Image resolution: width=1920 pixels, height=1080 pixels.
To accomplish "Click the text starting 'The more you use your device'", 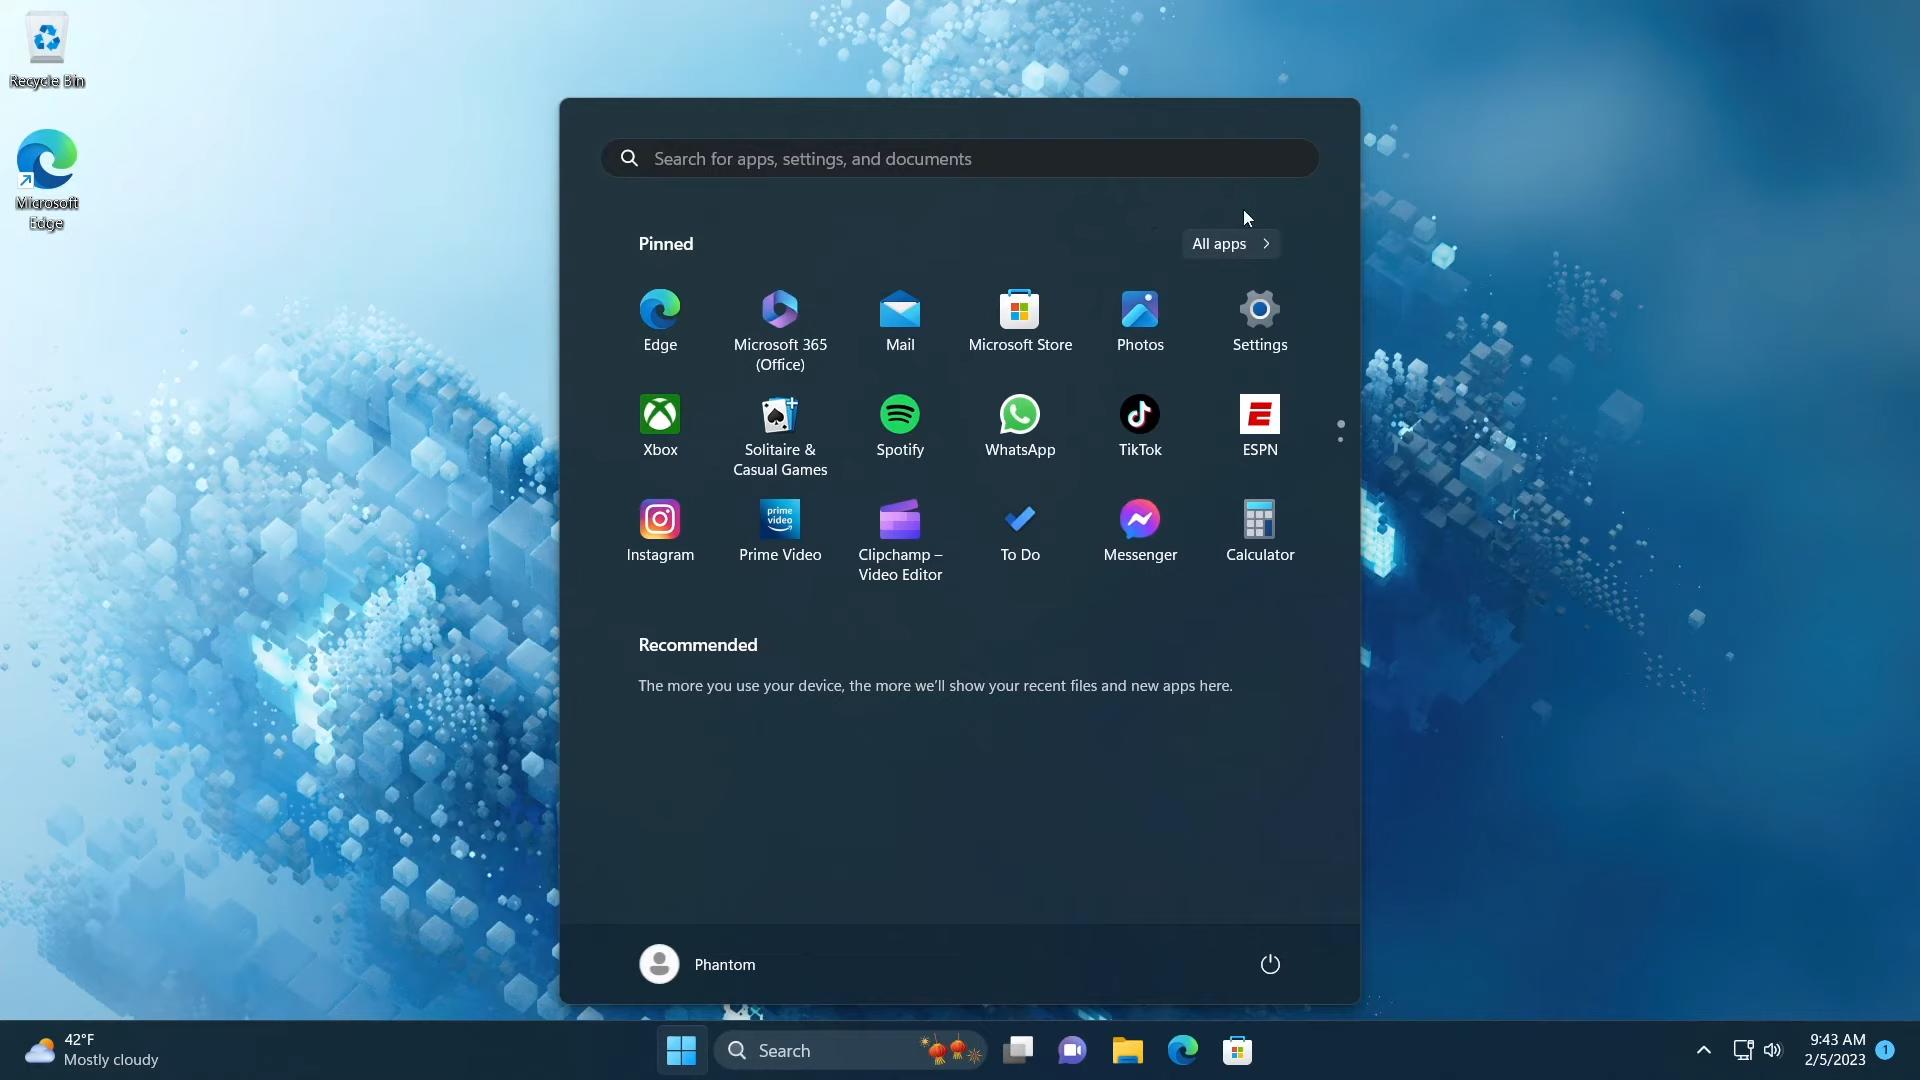I will click(x=935, y=686).
